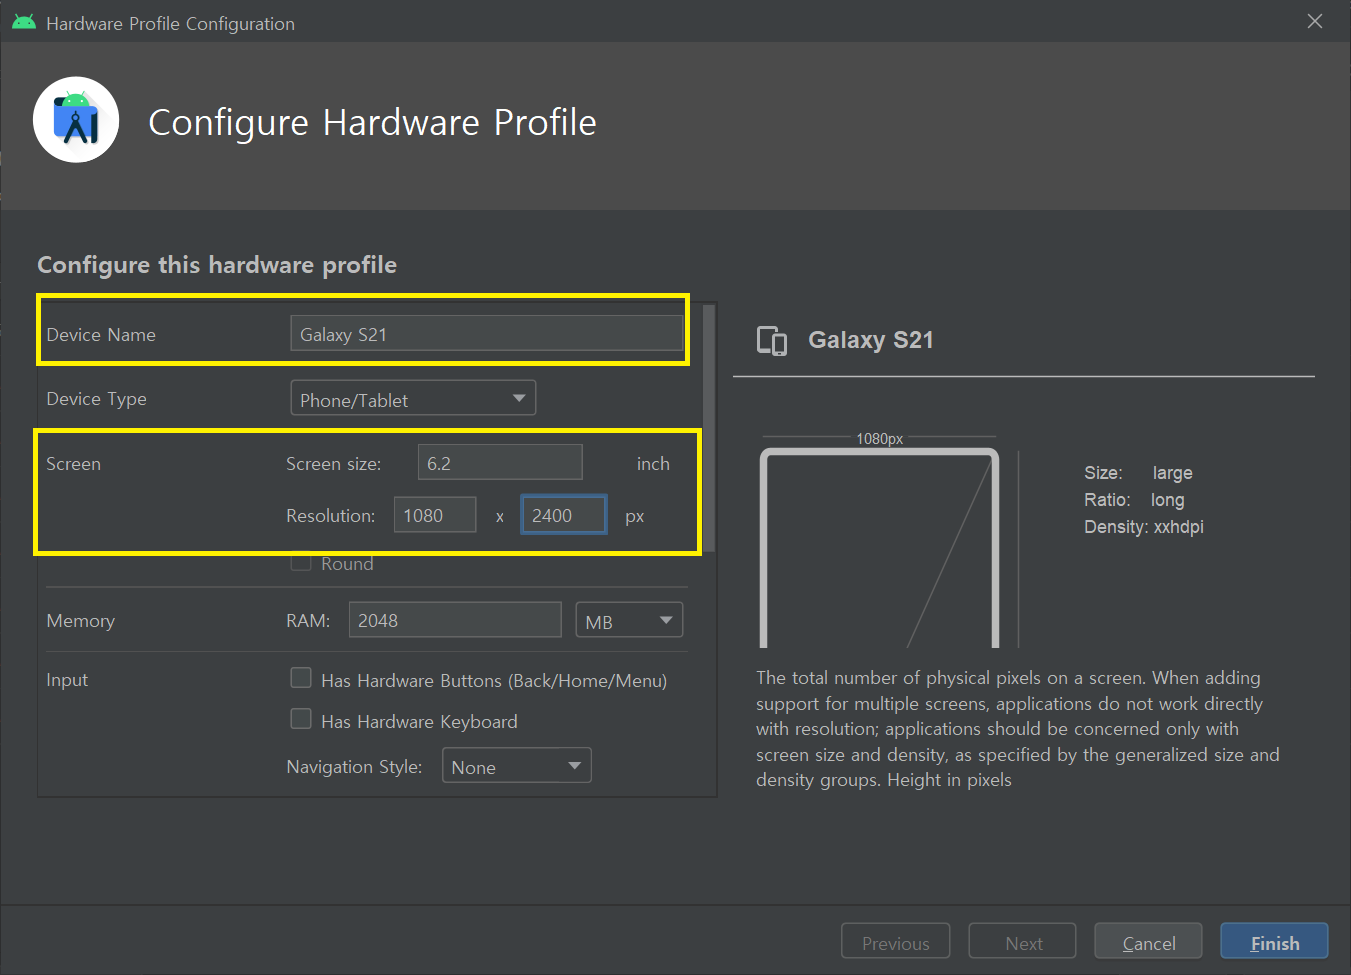
Task: Click the Android icon in title bar
Action: tap(24, 23)
